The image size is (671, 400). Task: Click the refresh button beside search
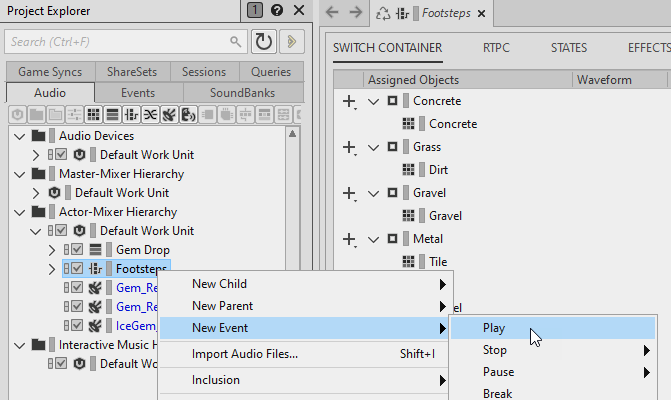point(264,42)
